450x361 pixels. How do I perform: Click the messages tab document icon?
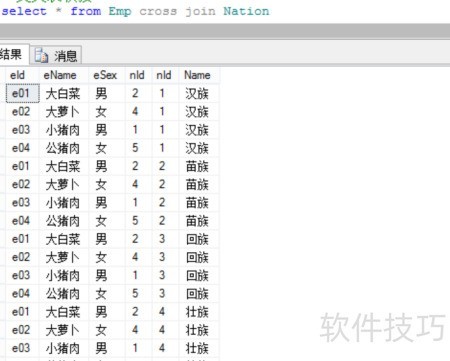point(42,55)
